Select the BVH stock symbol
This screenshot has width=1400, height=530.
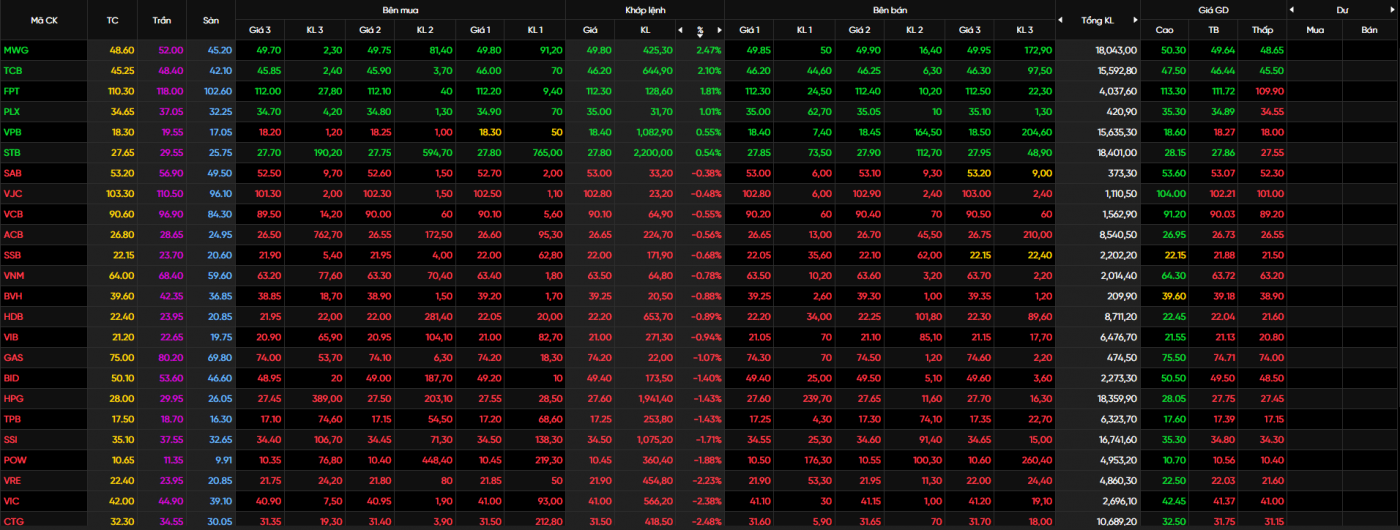(x=13, y=296)
